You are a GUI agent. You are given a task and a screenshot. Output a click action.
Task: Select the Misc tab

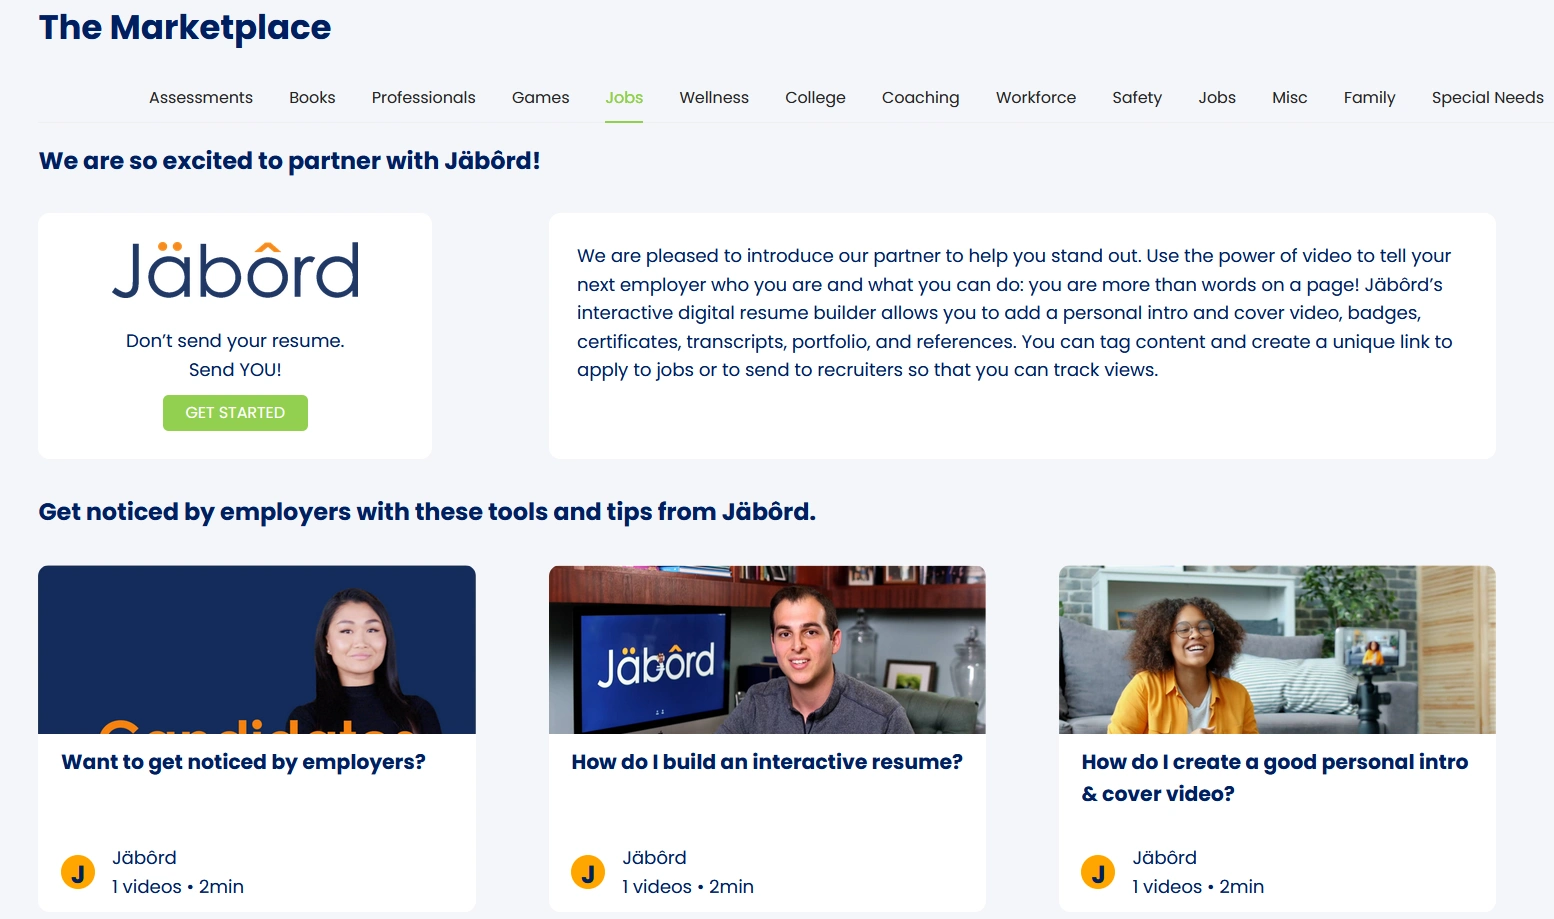(x=1290, y=98)
